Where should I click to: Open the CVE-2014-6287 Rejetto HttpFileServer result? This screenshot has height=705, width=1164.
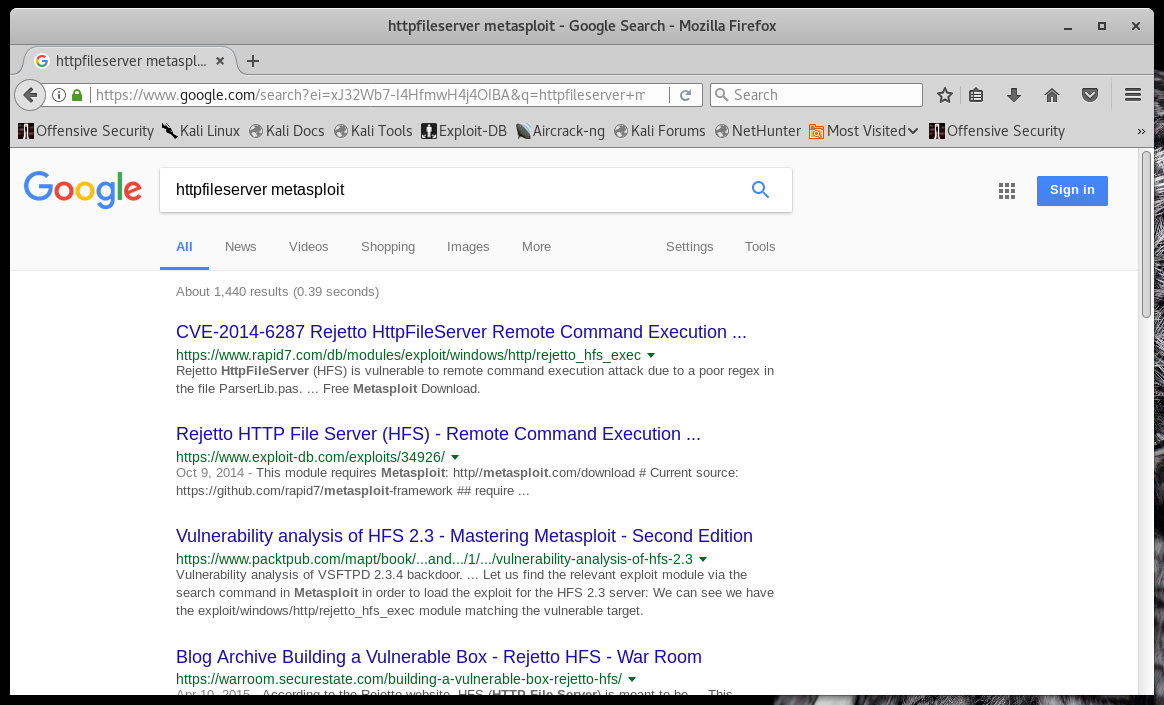461,332
